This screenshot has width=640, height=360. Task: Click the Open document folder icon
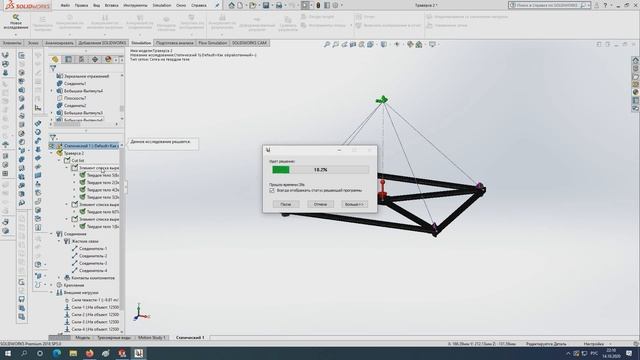pos(253,5)
